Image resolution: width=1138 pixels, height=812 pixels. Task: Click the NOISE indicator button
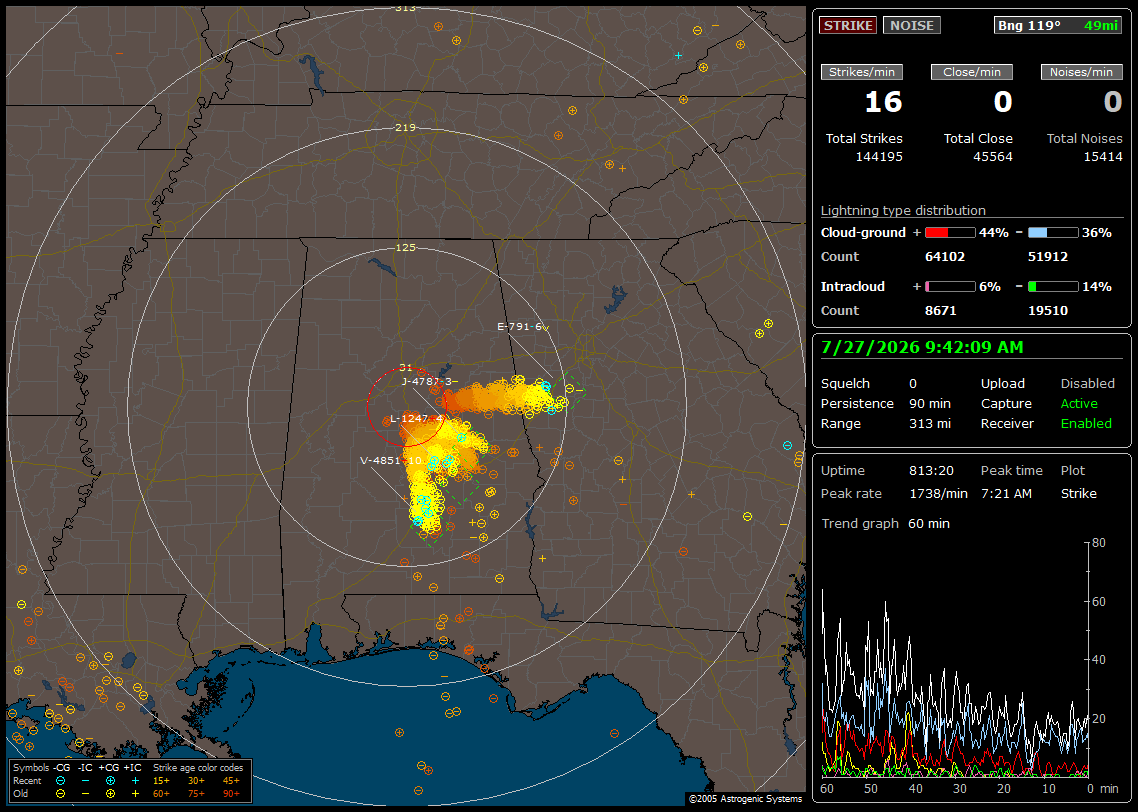coord(912,25)
